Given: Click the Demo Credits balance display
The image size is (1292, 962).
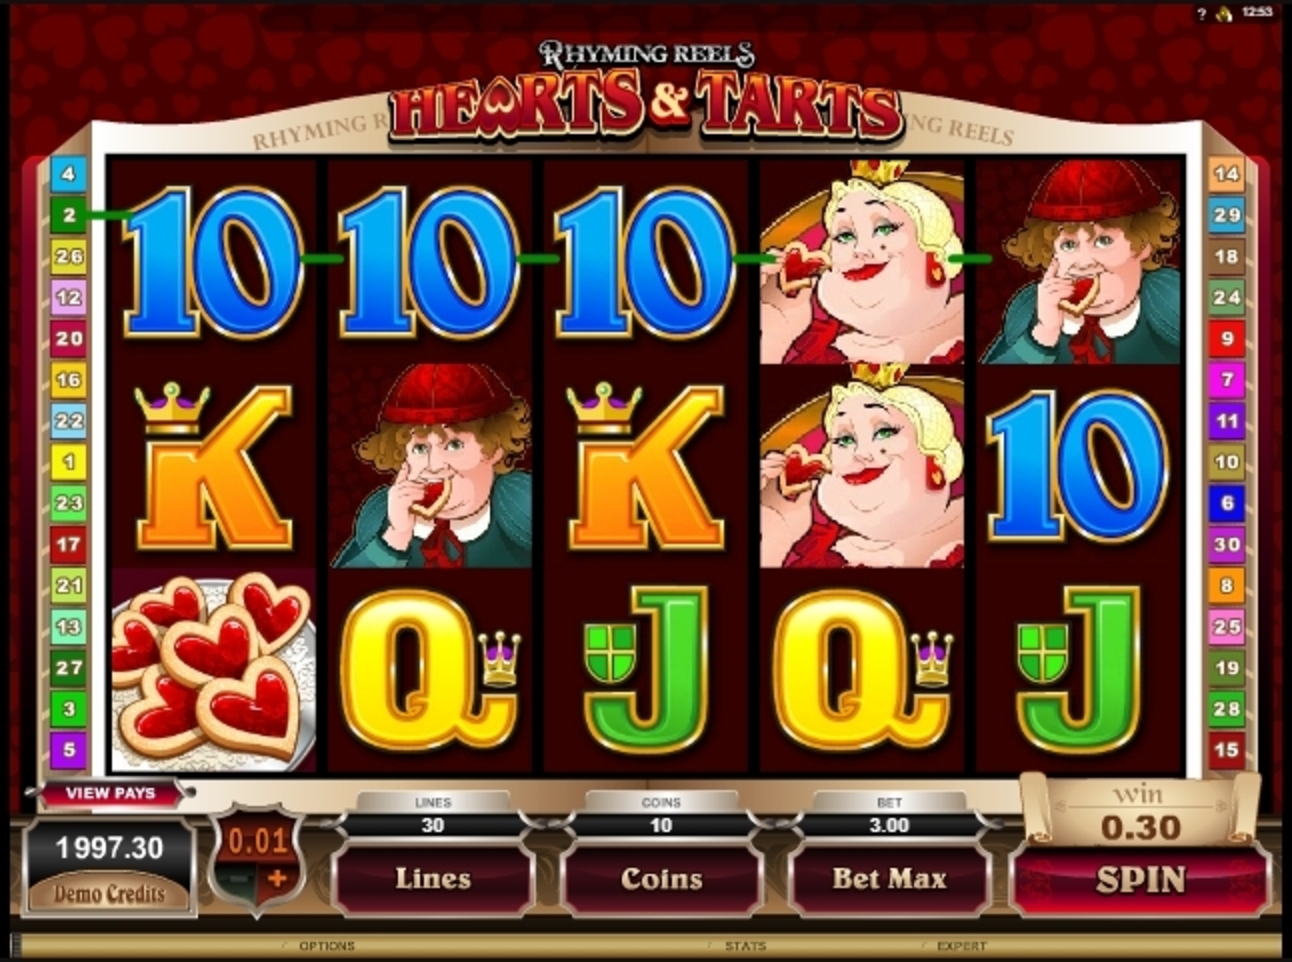Looking at the screenshot, I should pos(109,866).
